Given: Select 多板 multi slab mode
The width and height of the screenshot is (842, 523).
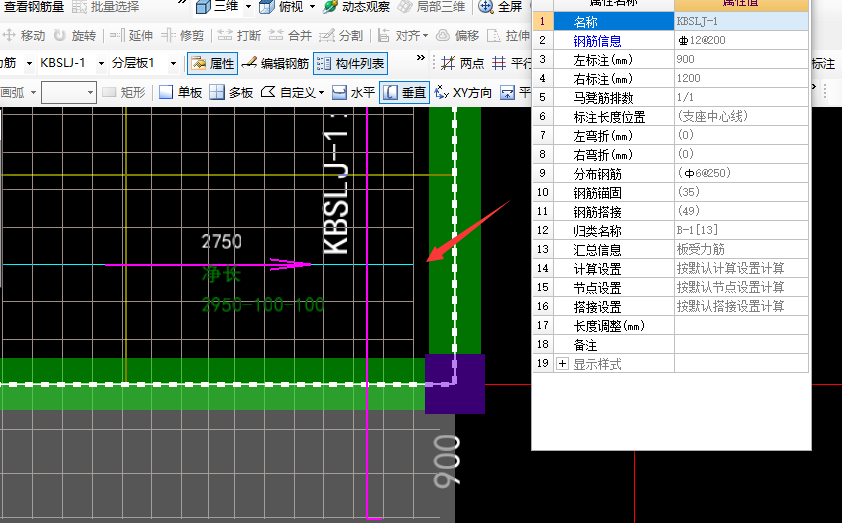Looking at the screenshot, I should [231, 92].
